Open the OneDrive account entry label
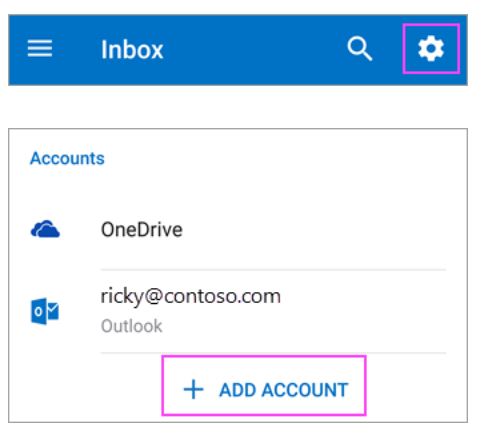Image resolution: width=496 pixels, height=436 pixels. [142, 230]
